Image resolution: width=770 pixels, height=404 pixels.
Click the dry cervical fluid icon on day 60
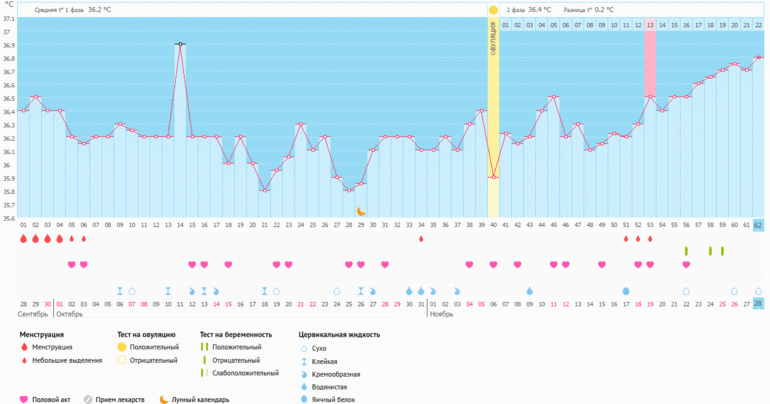tap(735, 291)
